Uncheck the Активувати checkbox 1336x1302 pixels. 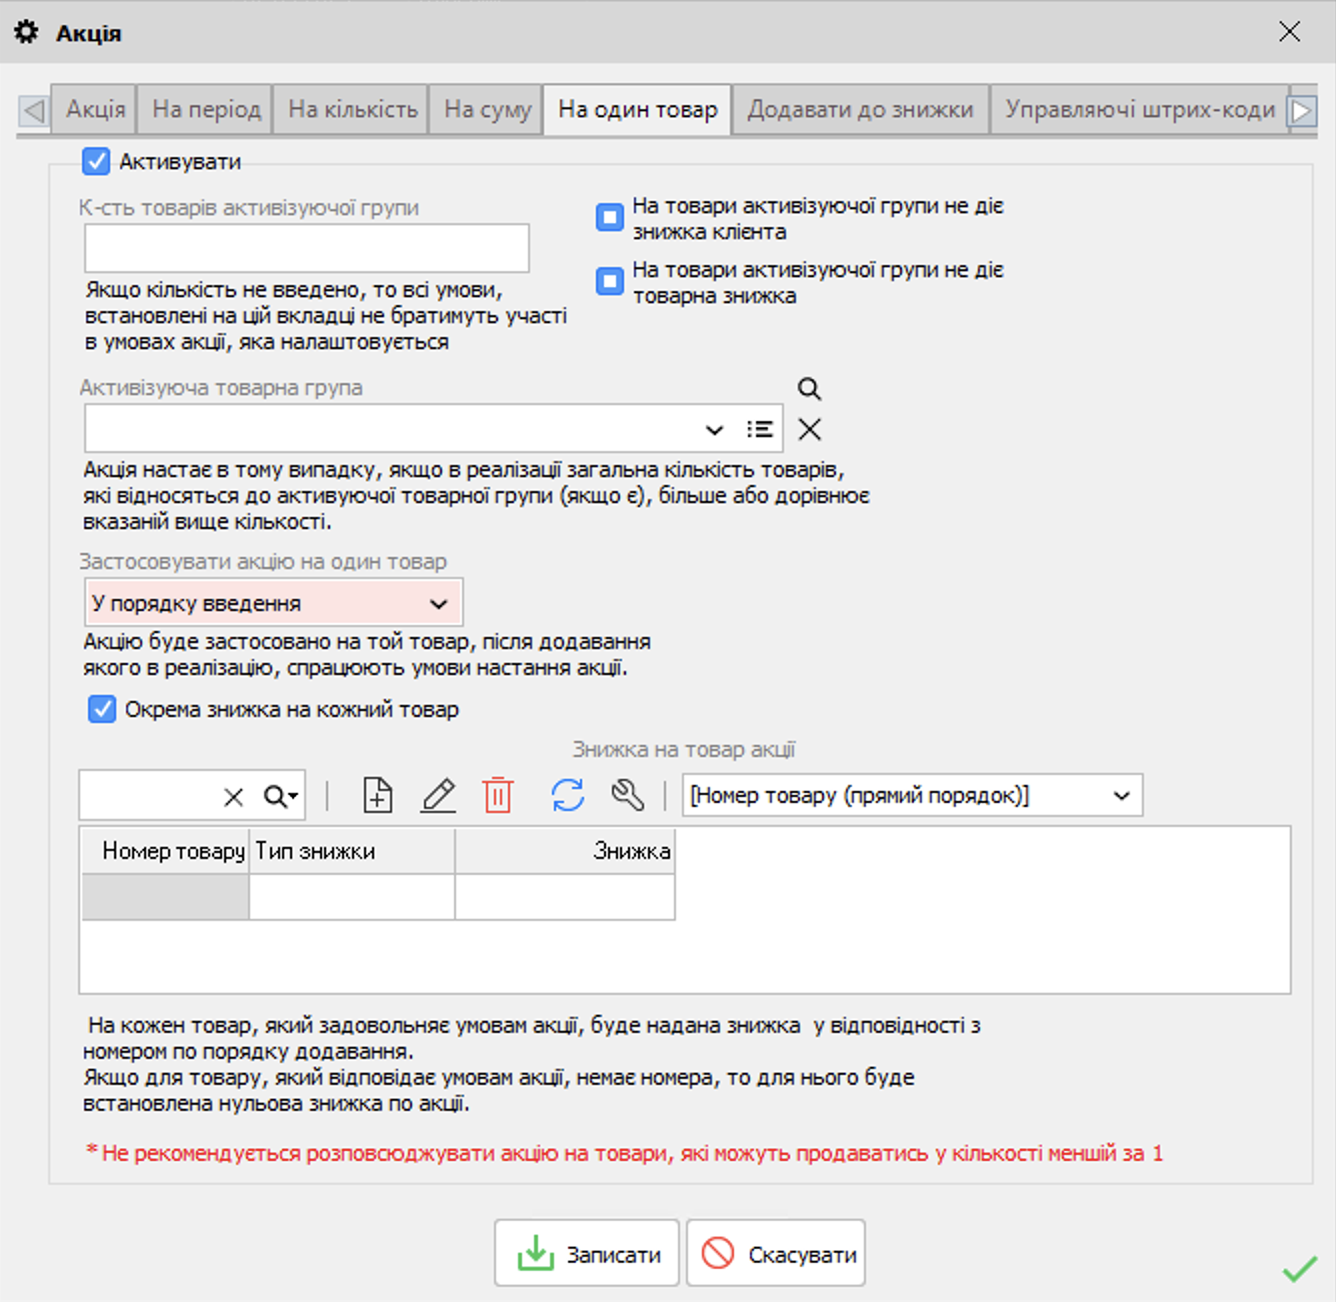96,162
